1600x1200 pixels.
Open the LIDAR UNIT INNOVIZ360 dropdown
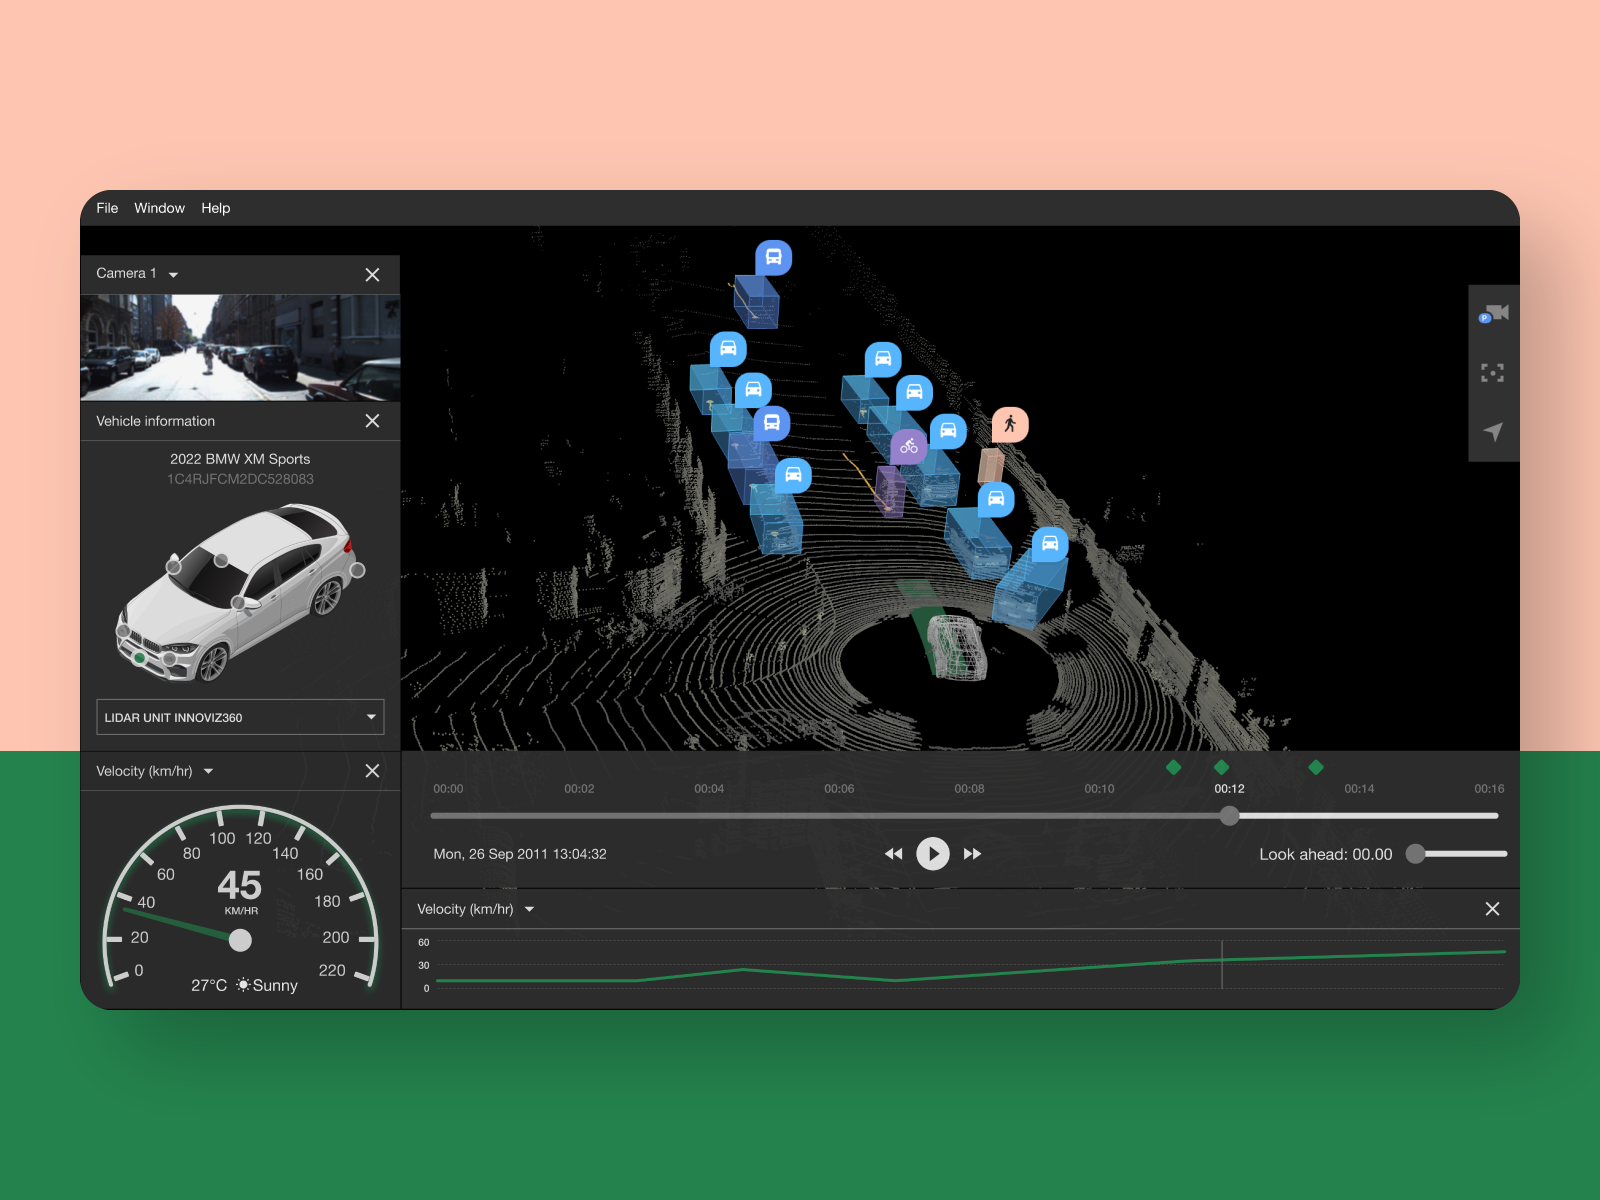(x=240, y=717)
